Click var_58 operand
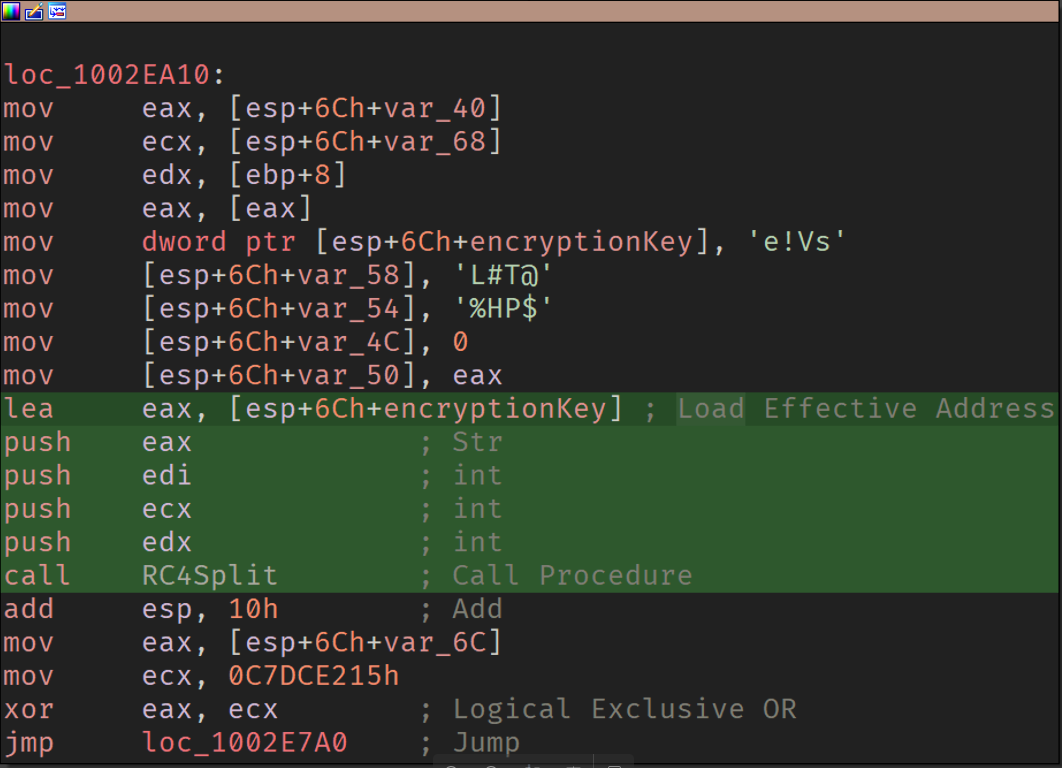Screen dimensions: 1062x768 coord(348,274)
